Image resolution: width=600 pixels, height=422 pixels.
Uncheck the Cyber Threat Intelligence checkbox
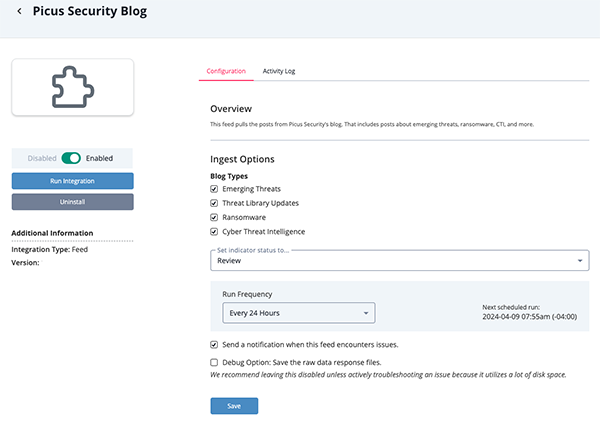(x=214, y=231)
